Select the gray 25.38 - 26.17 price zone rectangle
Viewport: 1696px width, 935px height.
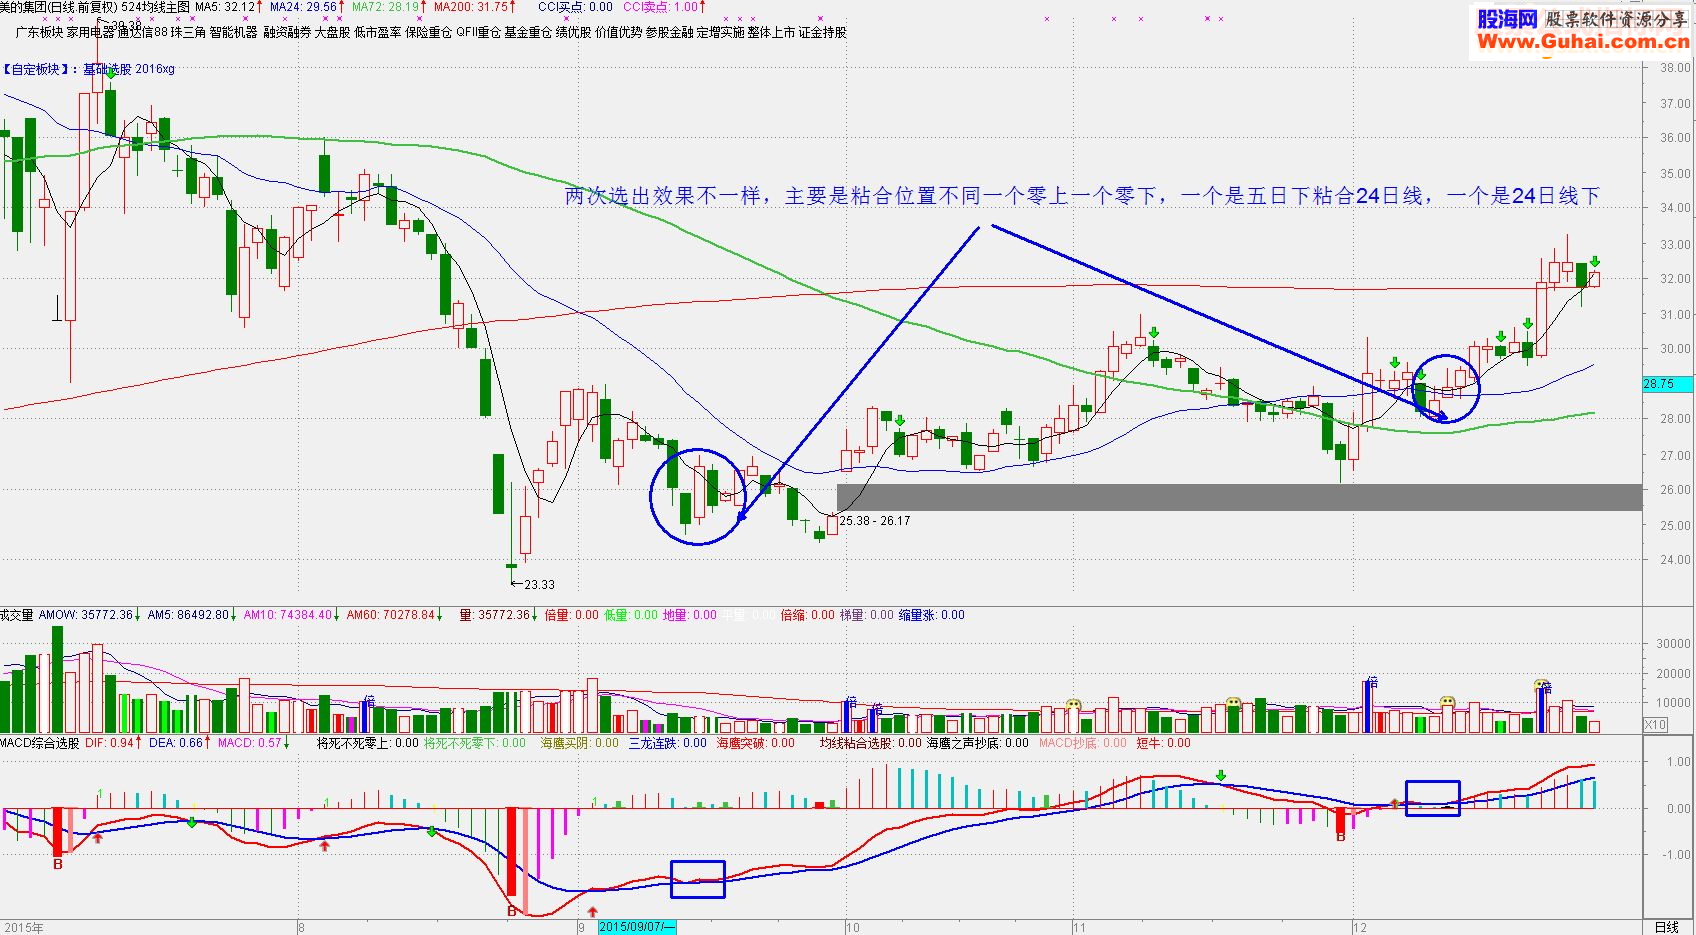click(x=1239, y=497)
